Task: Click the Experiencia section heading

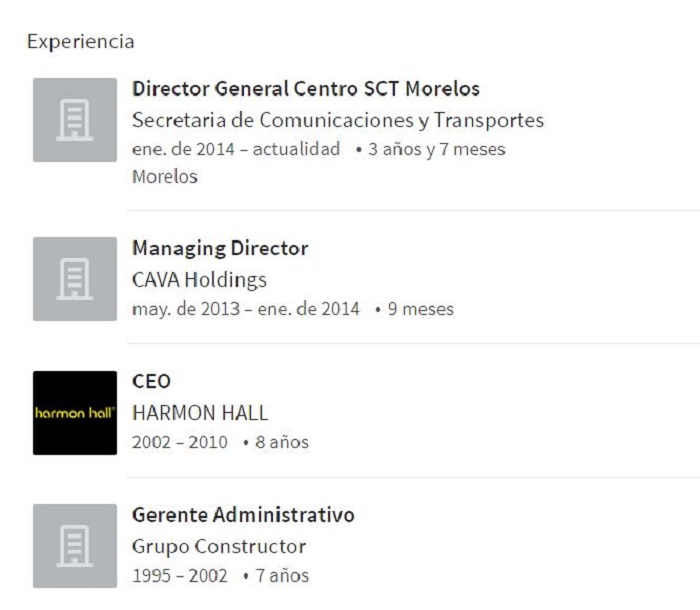Action: tap(80, 42)
